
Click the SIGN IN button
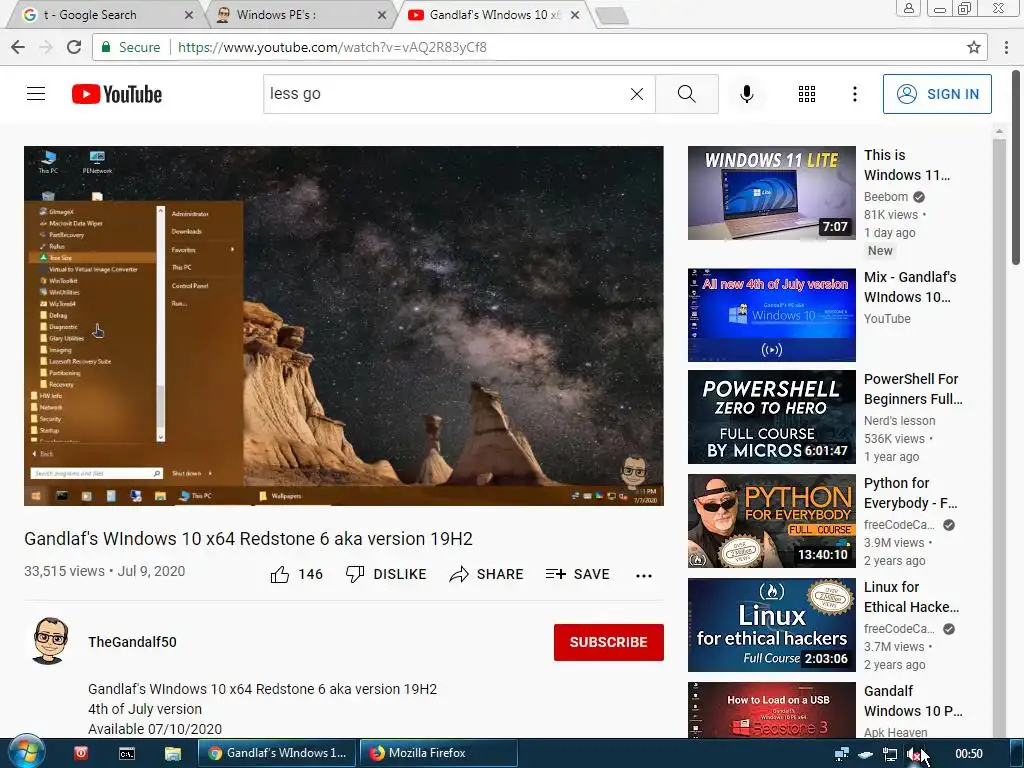937,94
